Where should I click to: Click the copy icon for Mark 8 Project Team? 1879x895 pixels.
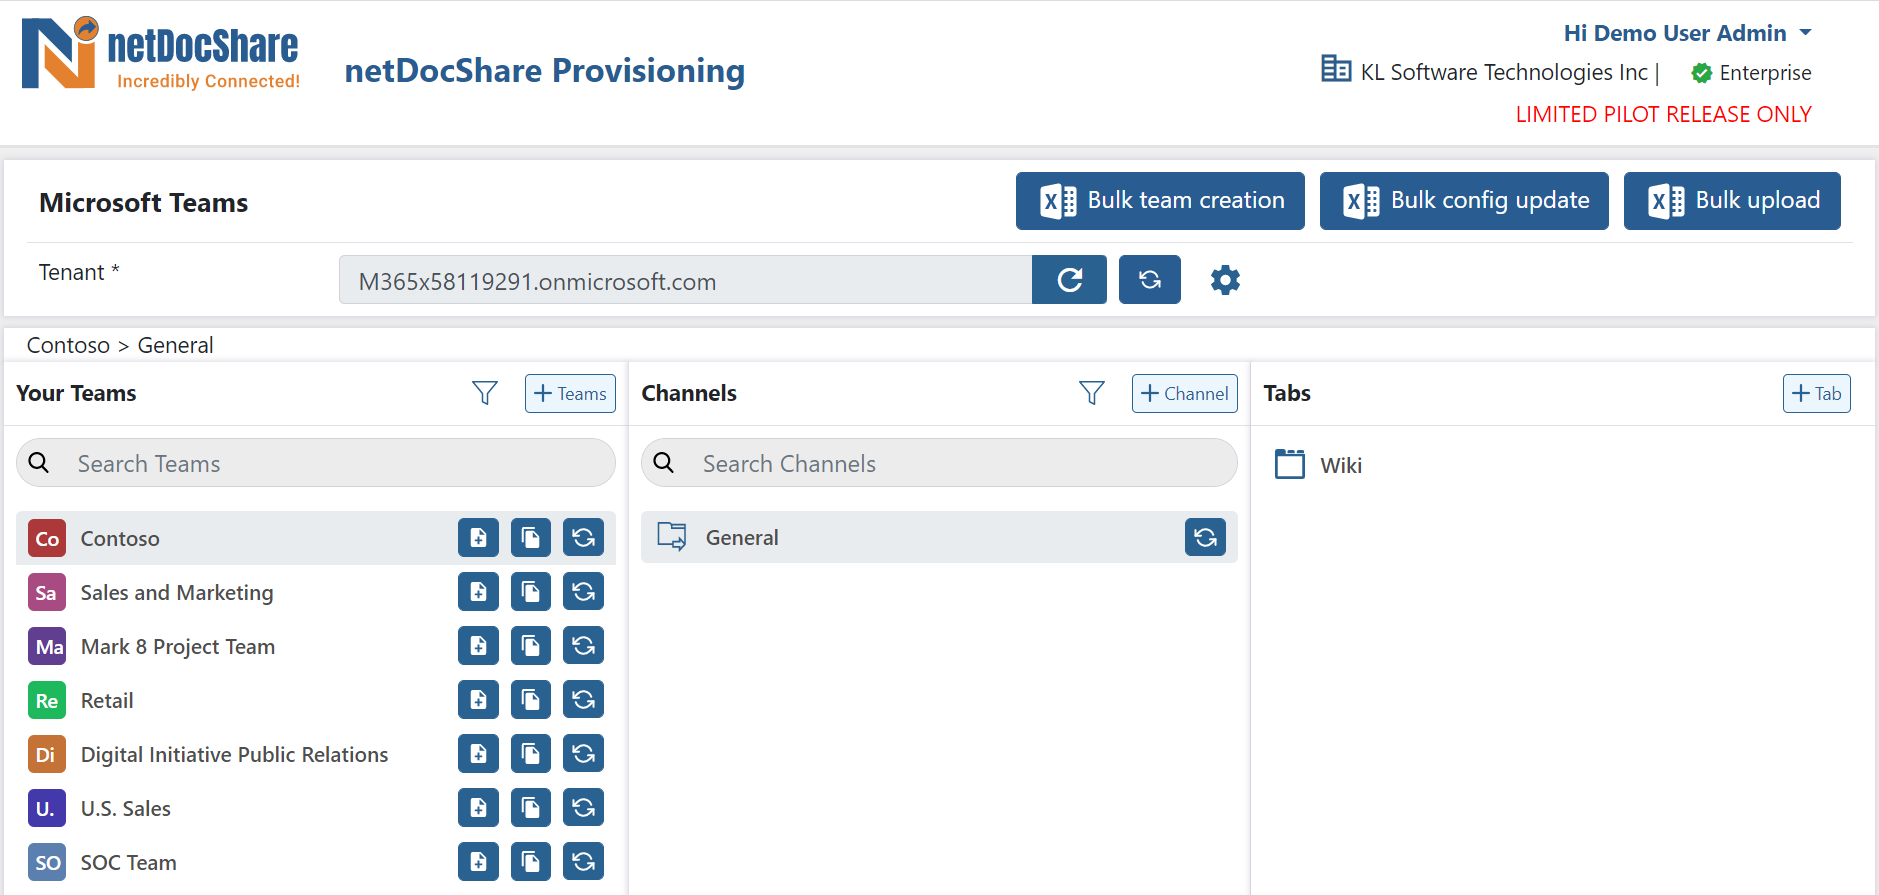click(x=531, y=646)
